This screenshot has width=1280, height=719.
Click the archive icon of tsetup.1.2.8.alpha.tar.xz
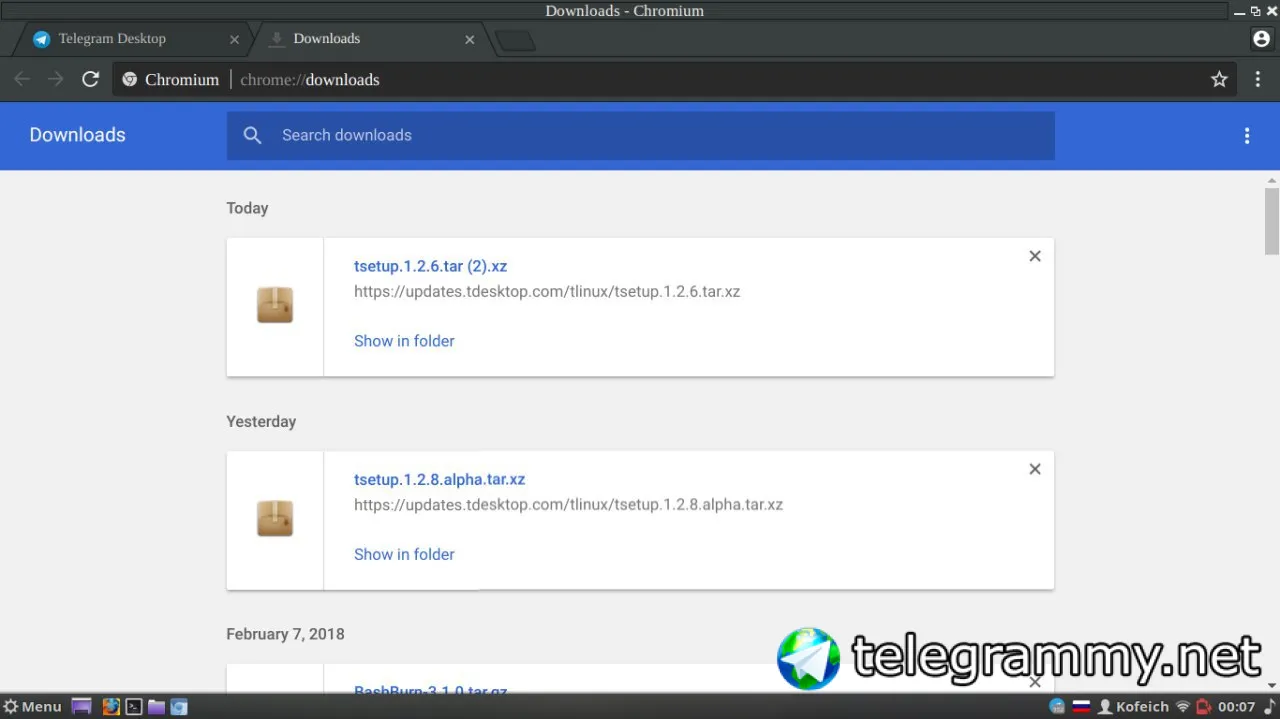[275, 518]
